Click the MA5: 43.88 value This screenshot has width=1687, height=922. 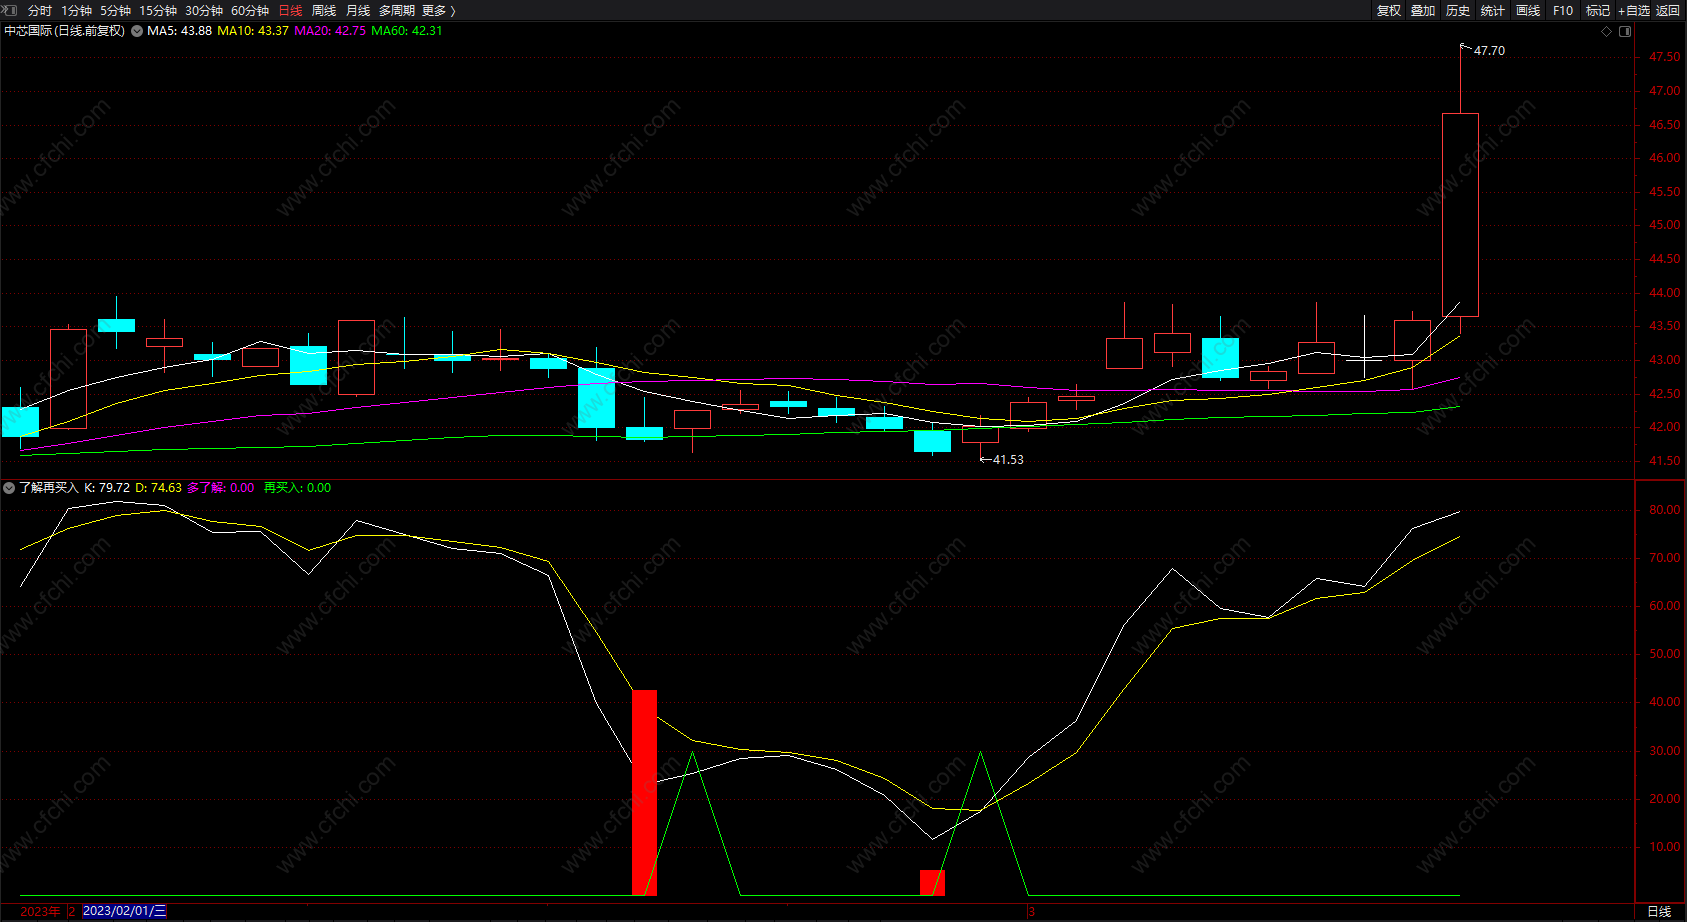pyautogui.click(x=179, y=31)
